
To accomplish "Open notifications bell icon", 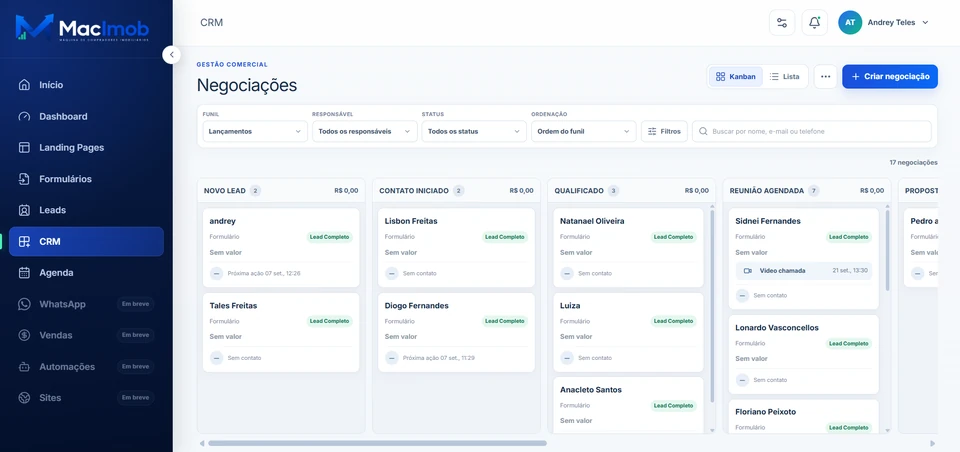I will 814,23.
